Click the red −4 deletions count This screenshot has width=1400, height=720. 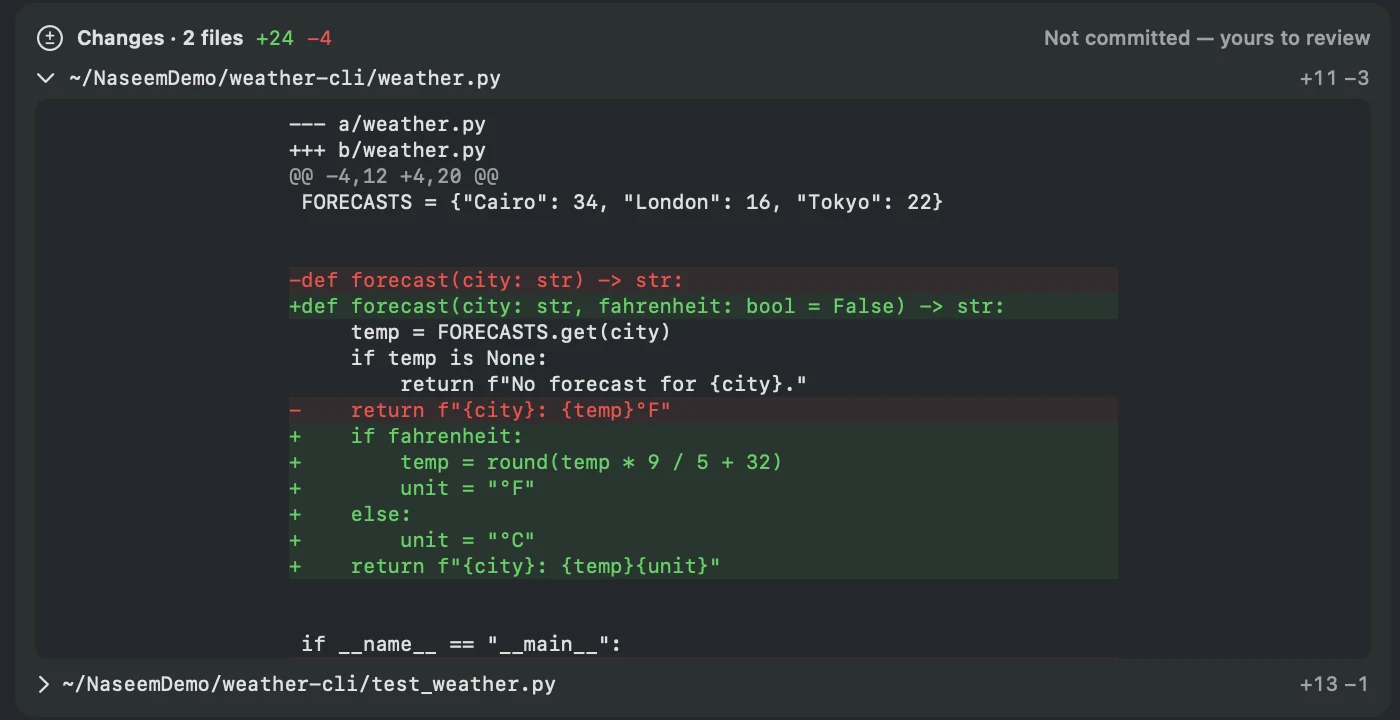(320, 38)
